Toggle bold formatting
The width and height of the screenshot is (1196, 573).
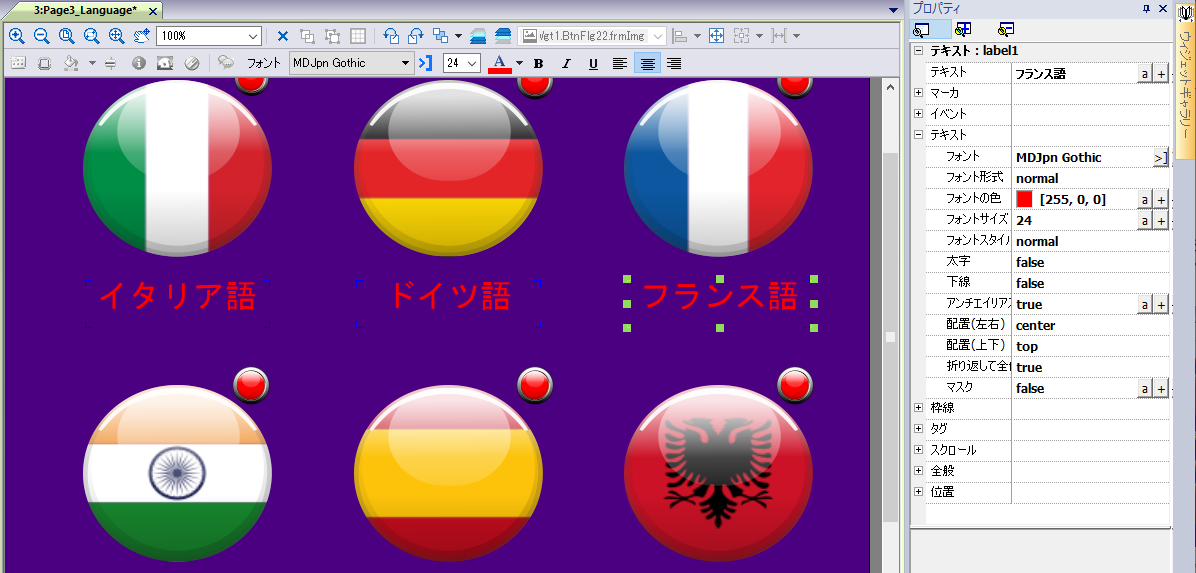pos(539,64)
